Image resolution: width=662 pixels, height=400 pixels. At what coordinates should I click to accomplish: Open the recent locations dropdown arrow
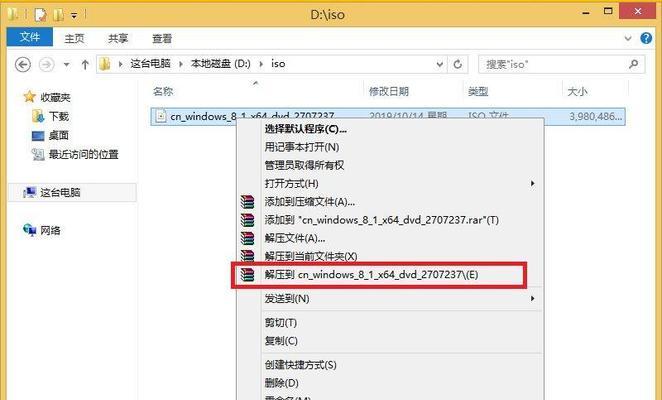(66, 65)
